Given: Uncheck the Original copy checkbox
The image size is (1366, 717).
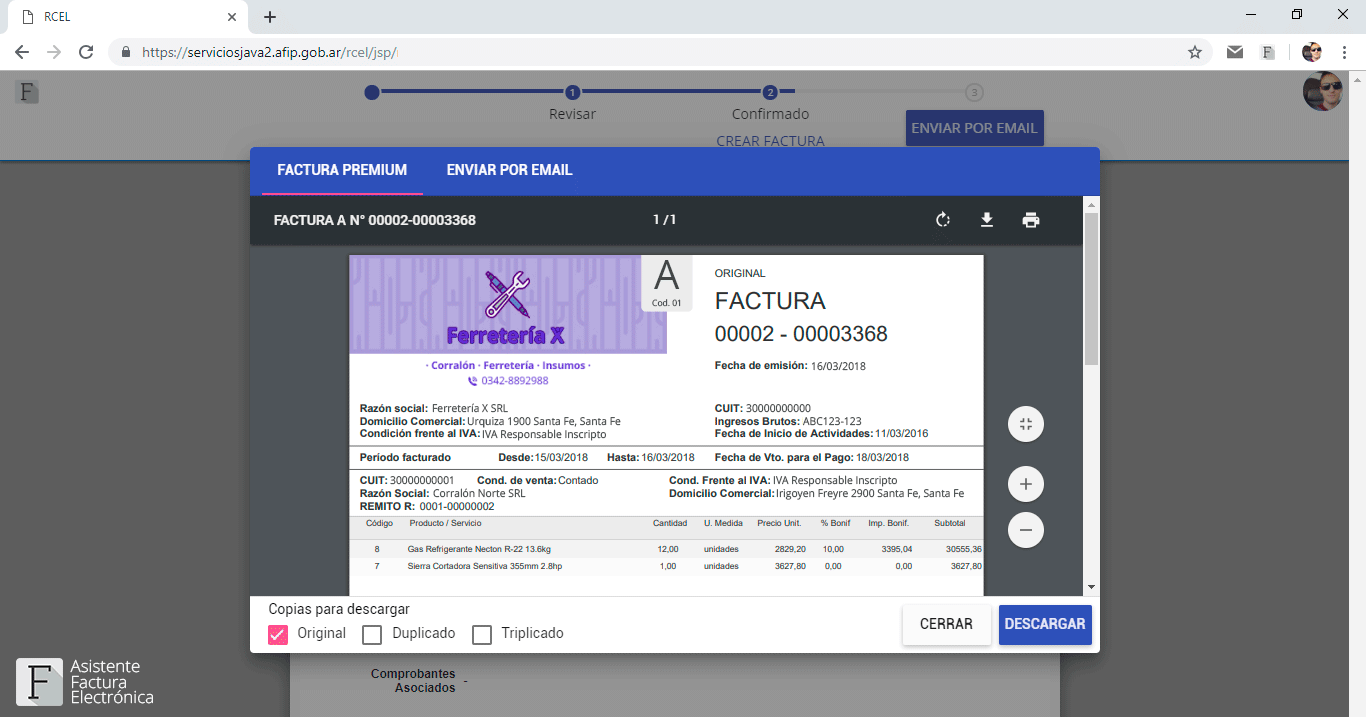Looking at the screenshot, I should pyautogui.click(x=277, y=634).
